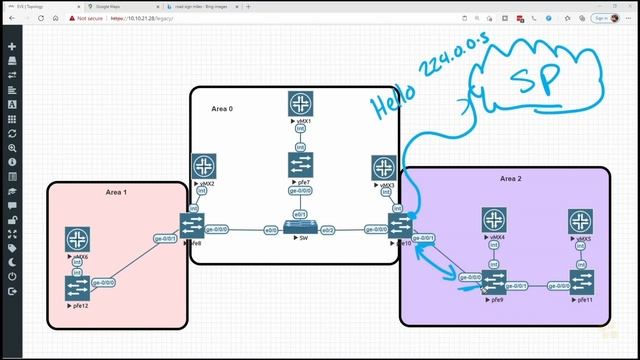
Task: Click pfe12's ge-0/0/0 interface label
Action: tap(103, 282)
